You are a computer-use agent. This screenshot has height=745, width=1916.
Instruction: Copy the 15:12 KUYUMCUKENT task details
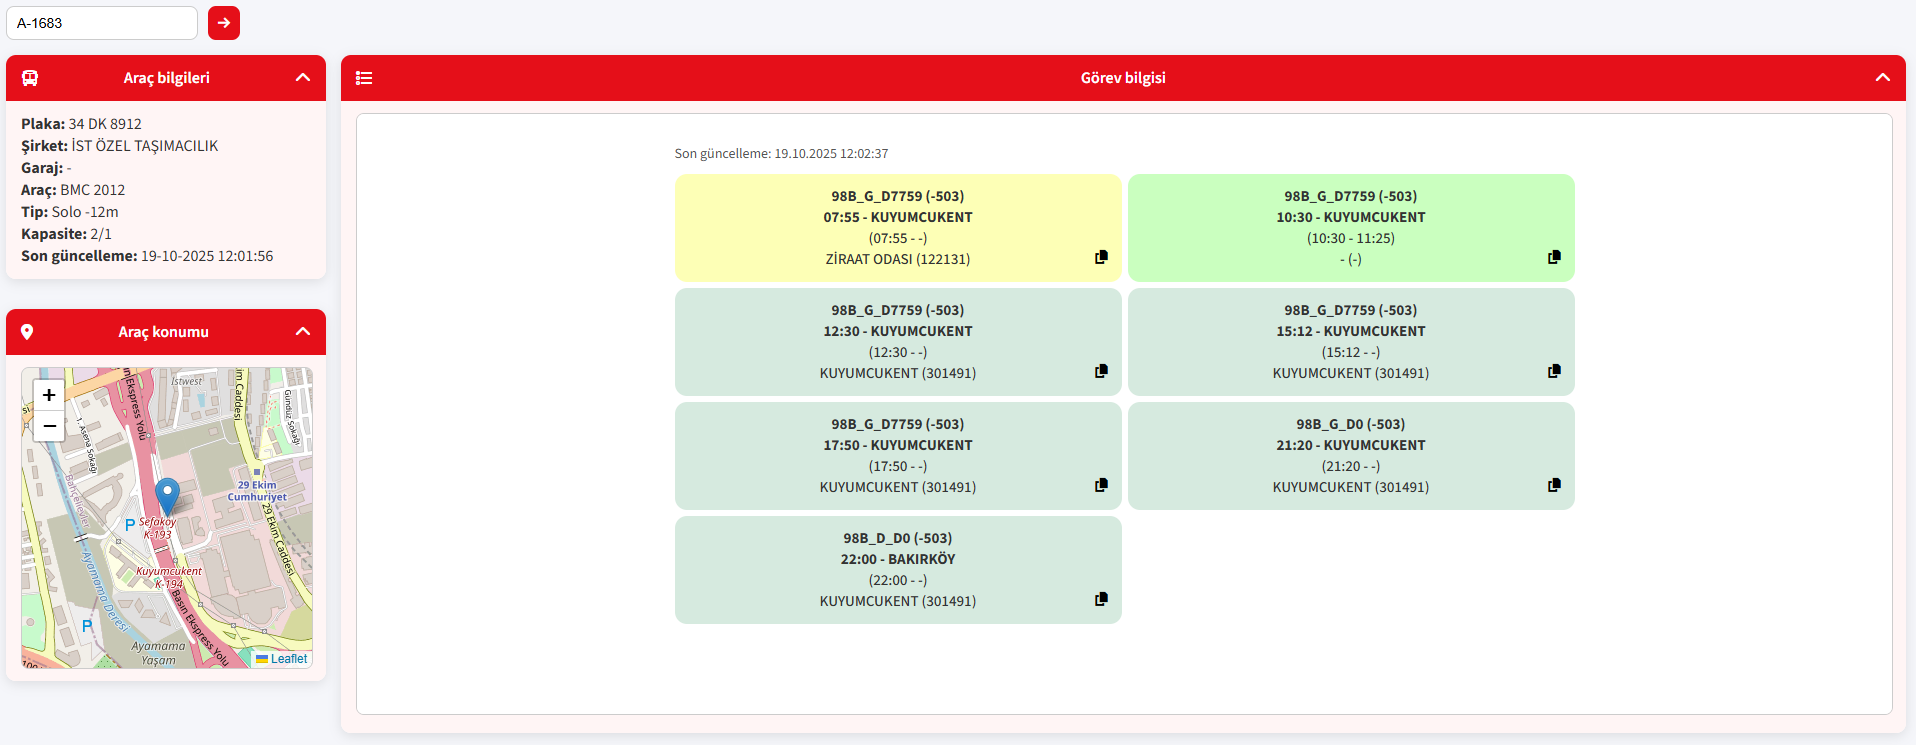tap(1554, 371)
